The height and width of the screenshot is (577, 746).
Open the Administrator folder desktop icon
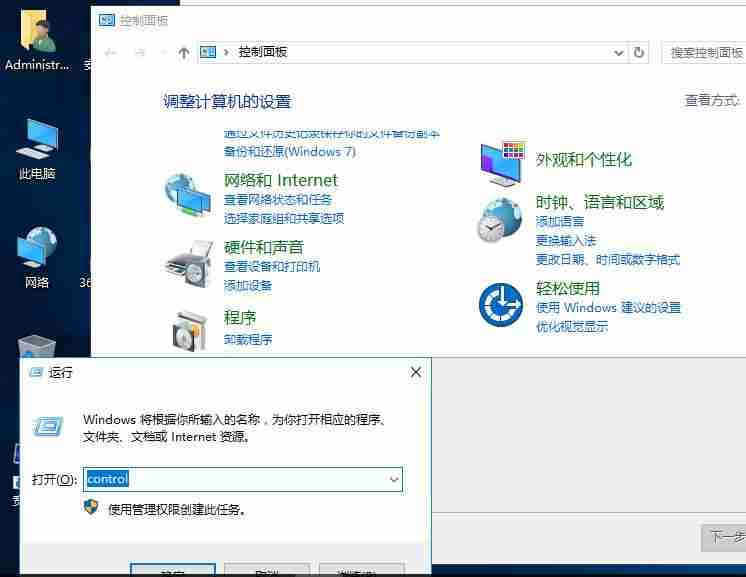tap(37, 40)
